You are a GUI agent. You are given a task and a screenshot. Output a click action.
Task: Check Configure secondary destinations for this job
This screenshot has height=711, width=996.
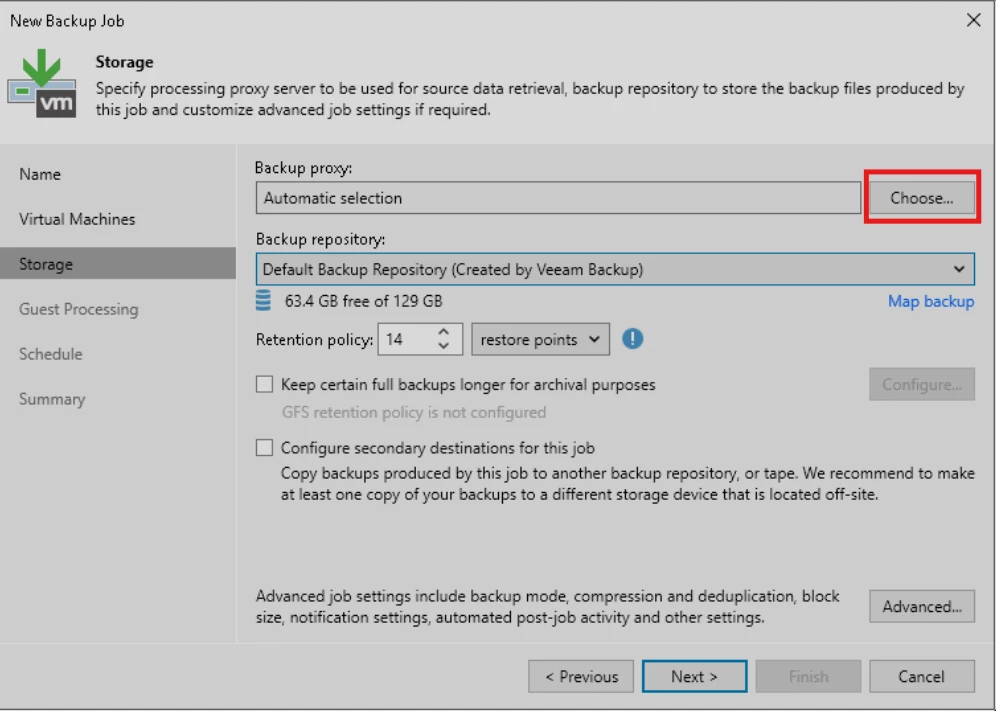click(264, 448)
